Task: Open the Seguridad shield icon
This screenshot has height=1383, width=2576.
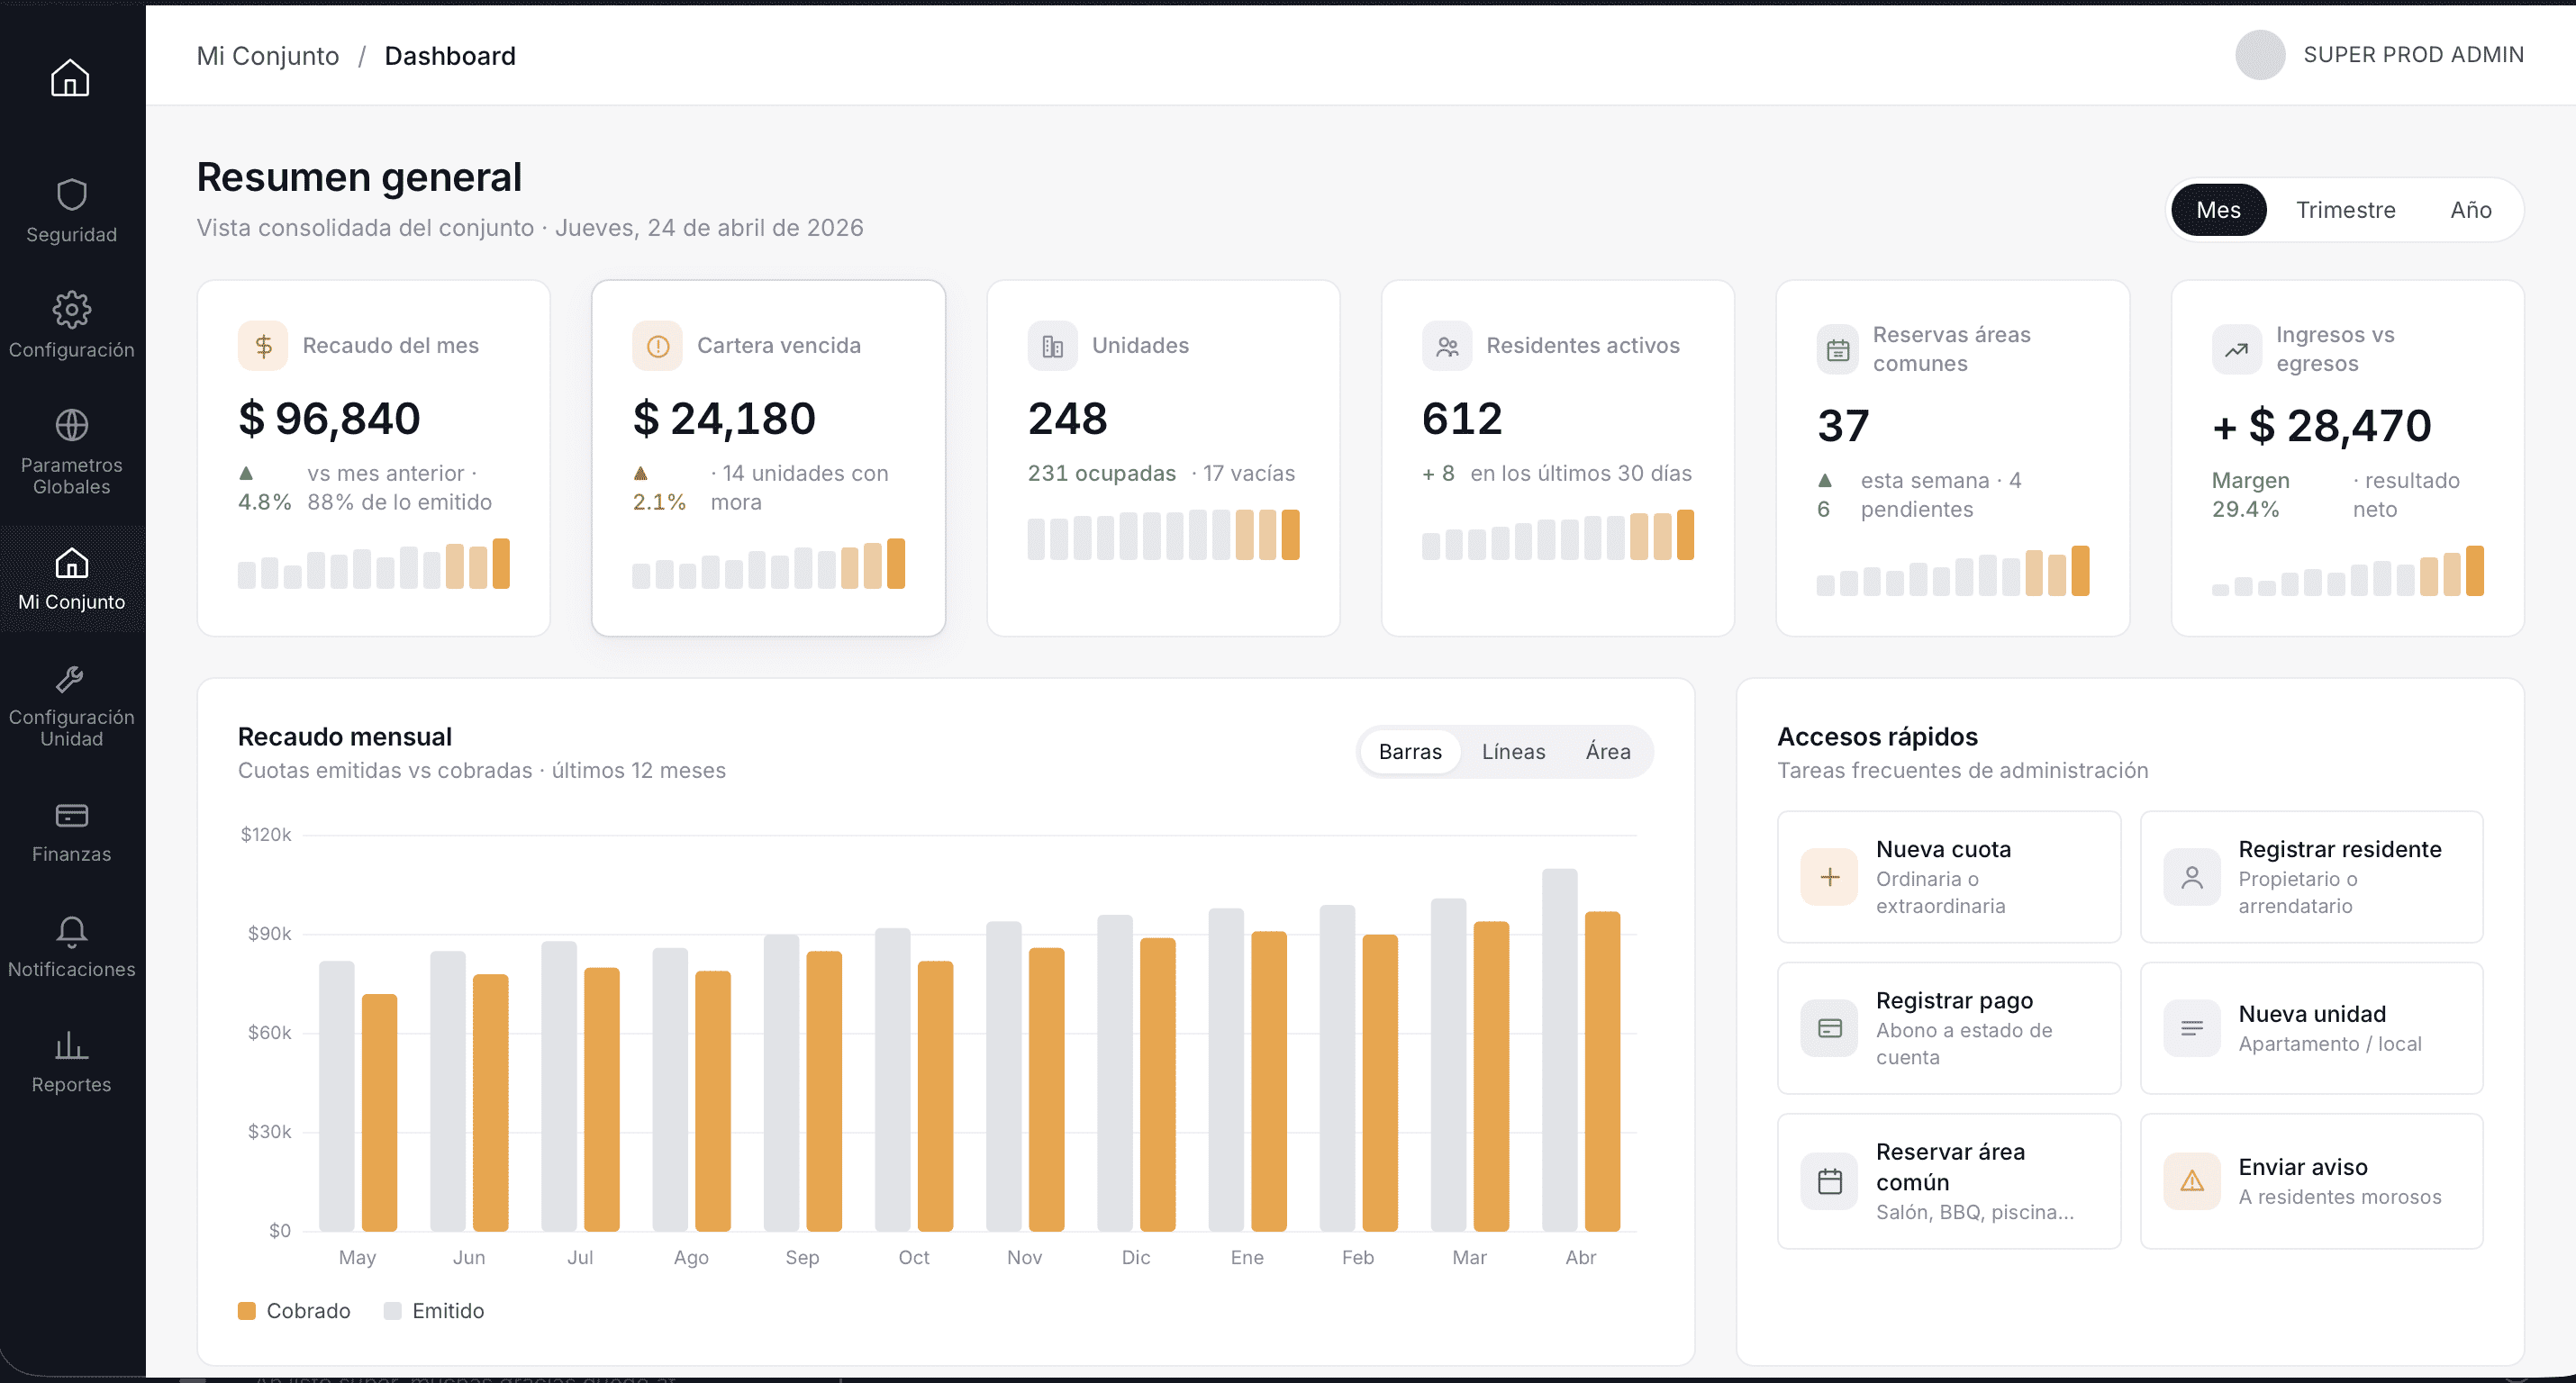Action: click(x=71, y=195)
